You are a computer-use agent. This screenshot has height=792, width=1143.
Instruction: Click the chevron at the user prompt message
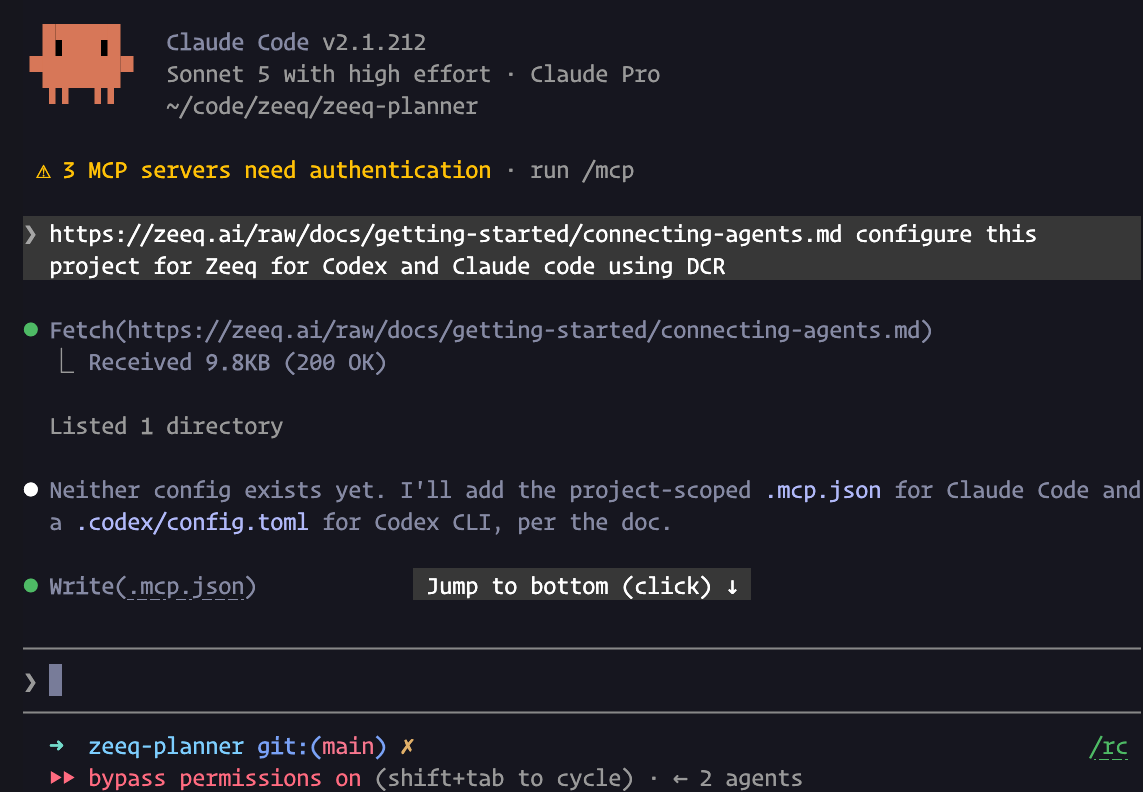click(30, 234)
